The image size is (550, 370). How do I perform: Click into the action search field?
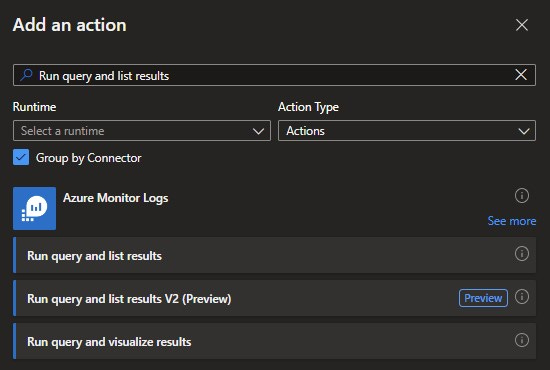pos(274,75)
